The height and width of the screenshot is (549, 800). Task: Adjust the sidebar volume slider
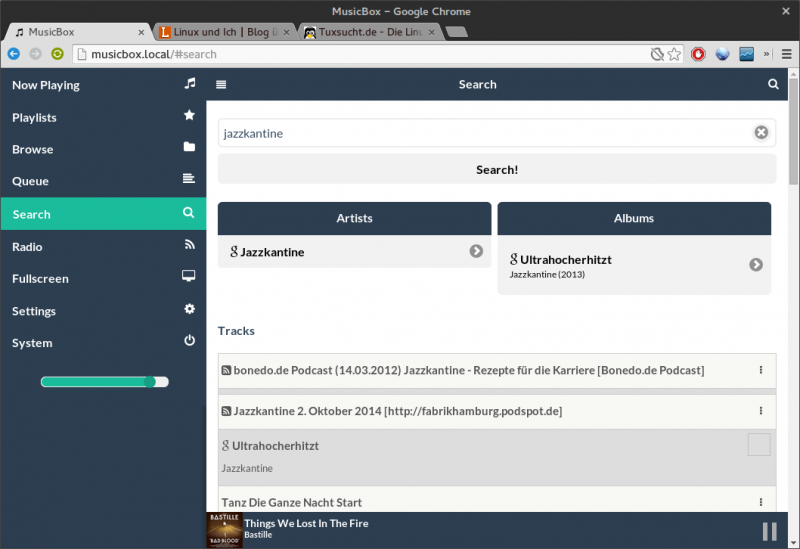tap(150, 381)
